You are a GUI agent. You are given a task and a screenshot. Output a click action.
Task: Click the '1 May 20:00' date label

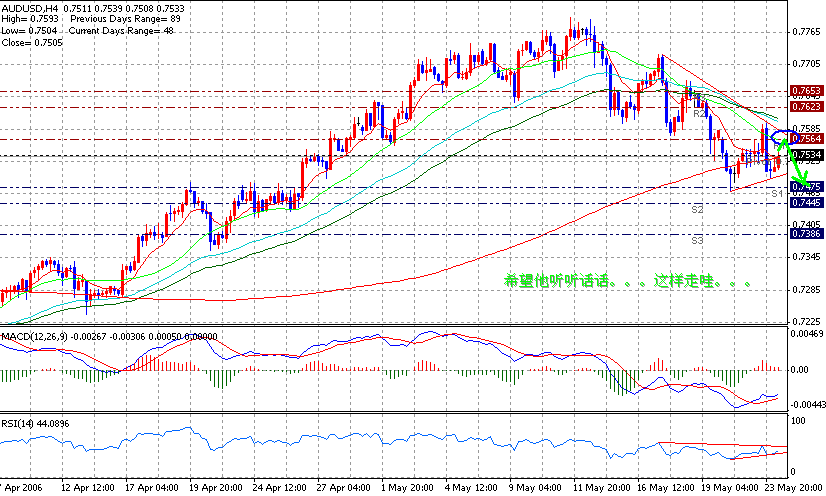pos(407,488)
